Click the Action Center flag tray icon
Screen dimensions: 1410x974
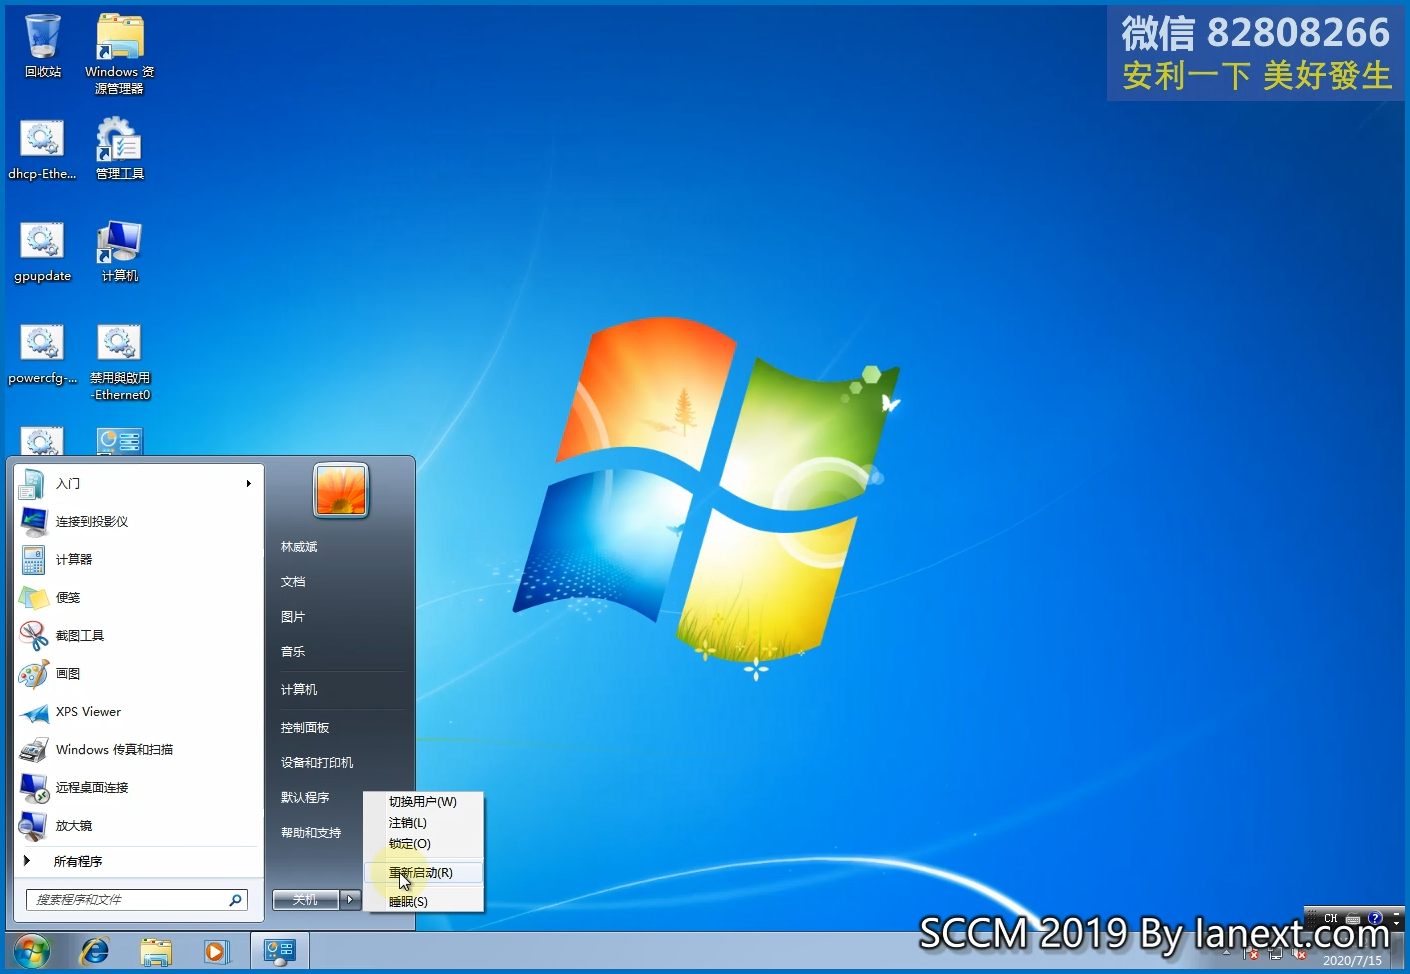pyautogui.click(x=1251, y=952)
